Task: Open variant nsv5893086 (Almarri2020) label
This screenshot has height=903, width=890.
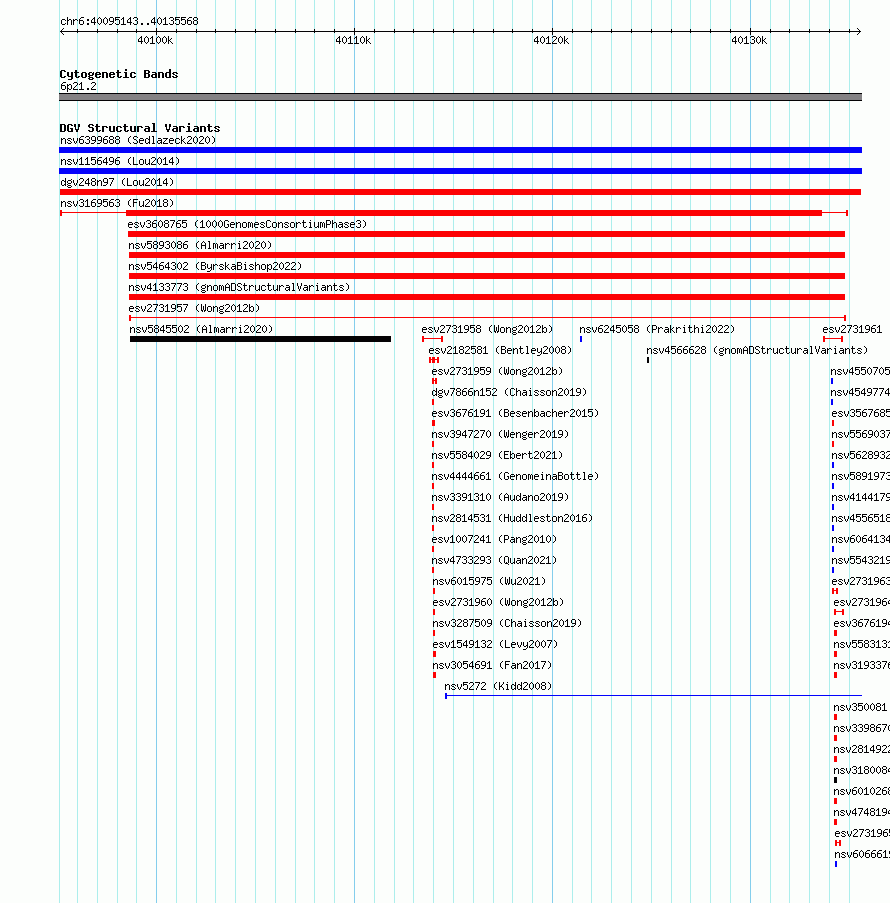Action: coord(200,245)
